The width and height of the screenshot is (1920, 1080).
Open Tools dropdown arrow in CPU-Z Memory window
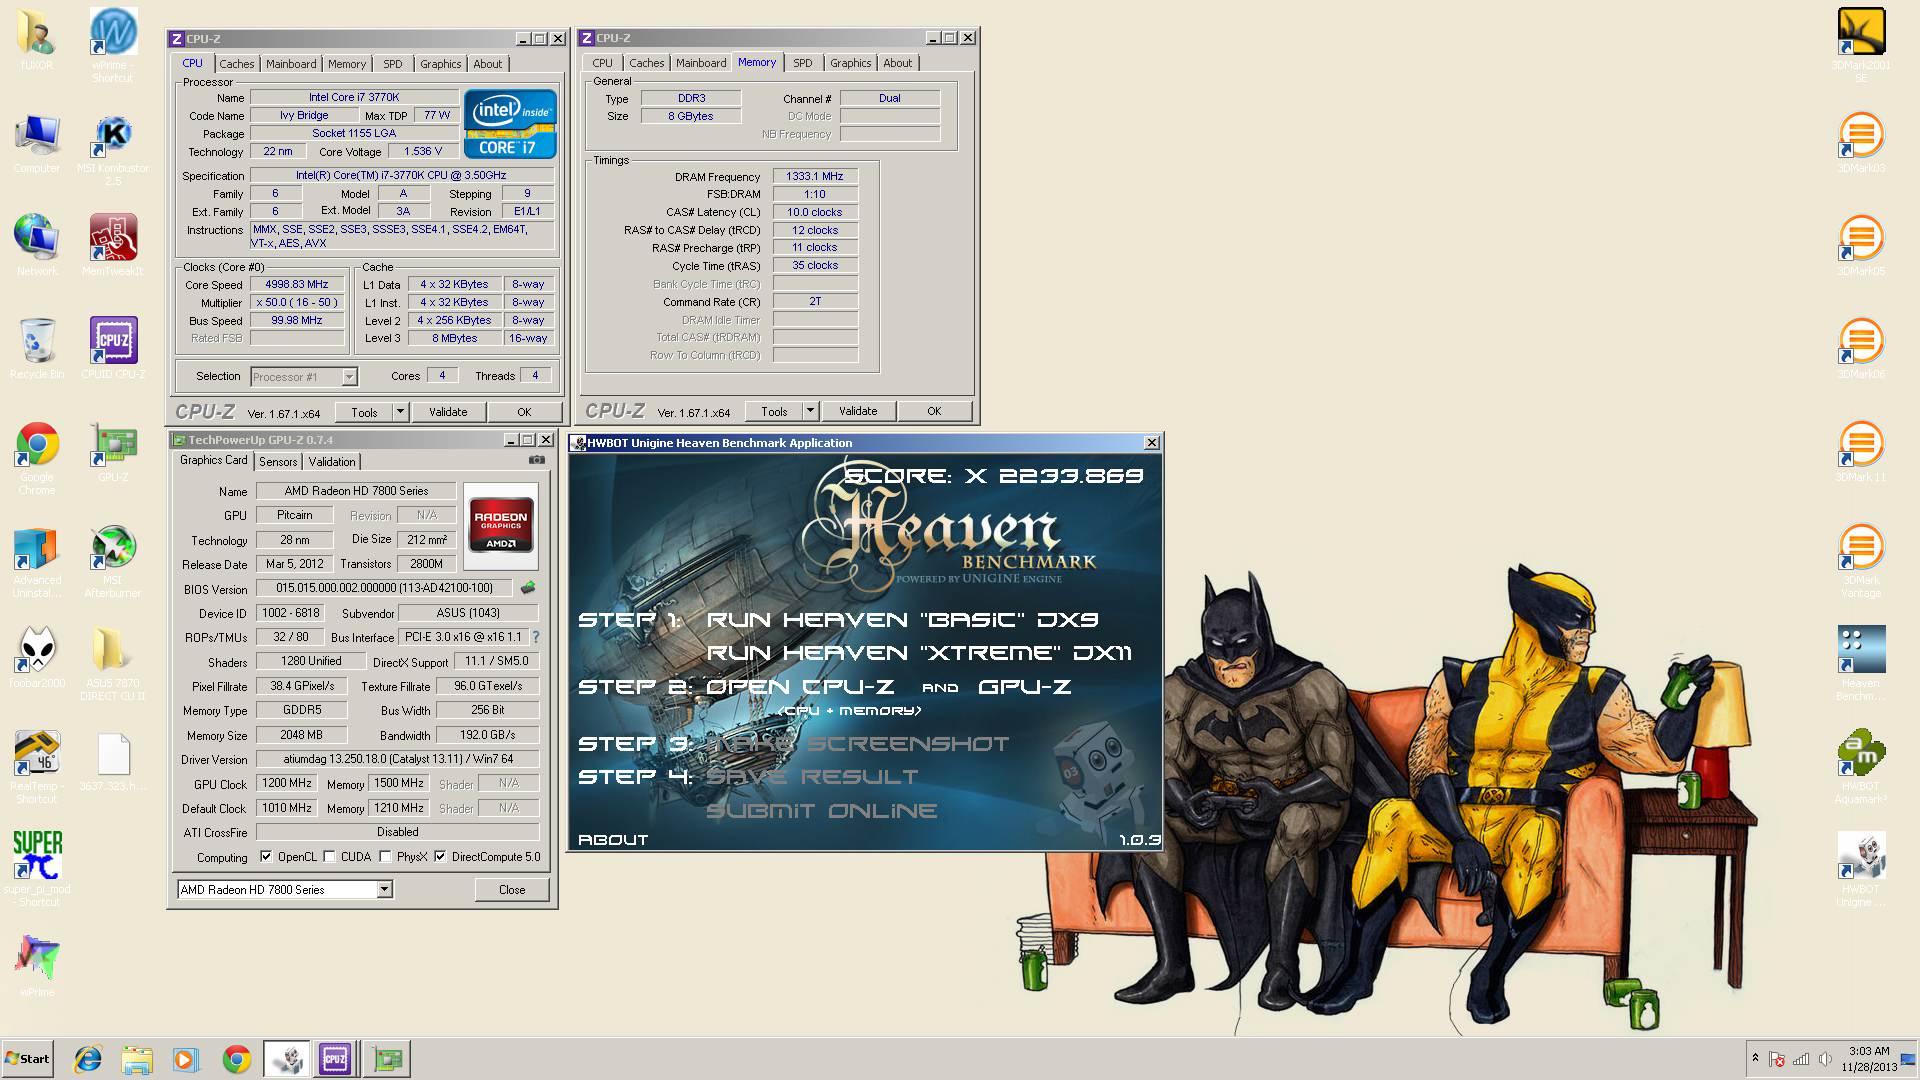pyautogui.click(x=810, y=411)
